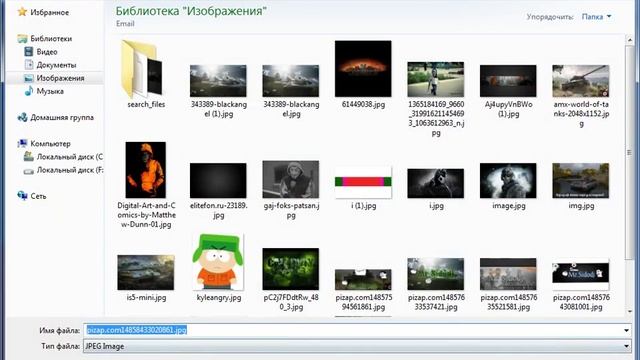Image resolution: width=640 pixels, height=360 pixels.
Task: Select the Библиотеки libraries icon
Action: pyautogui.click(x=22, y=38)
